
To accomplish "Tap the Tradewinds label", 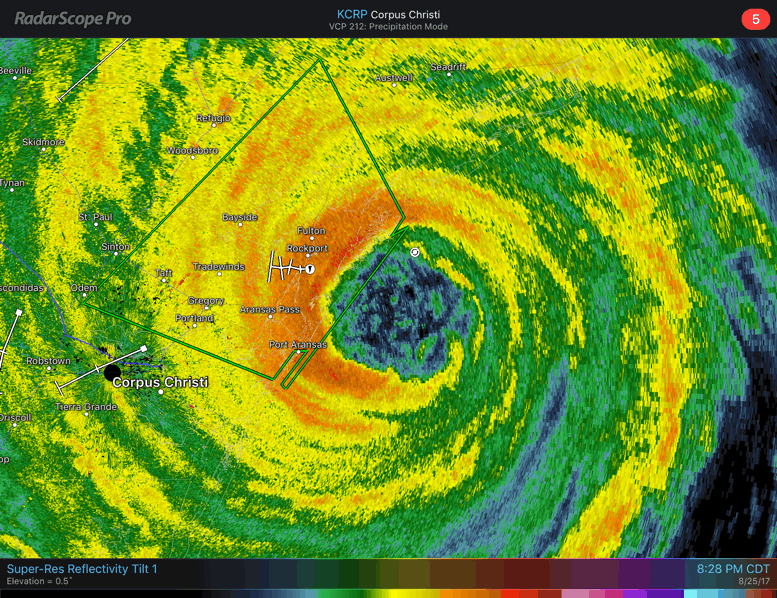I will 219,267.
